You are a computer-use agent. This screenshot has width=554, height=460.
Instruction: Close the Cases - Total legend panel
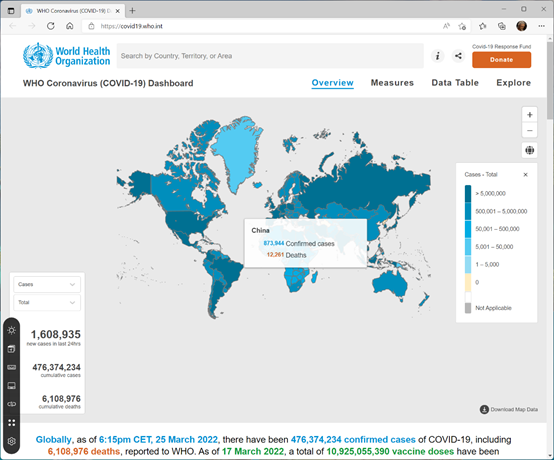[x=525, y=175]
